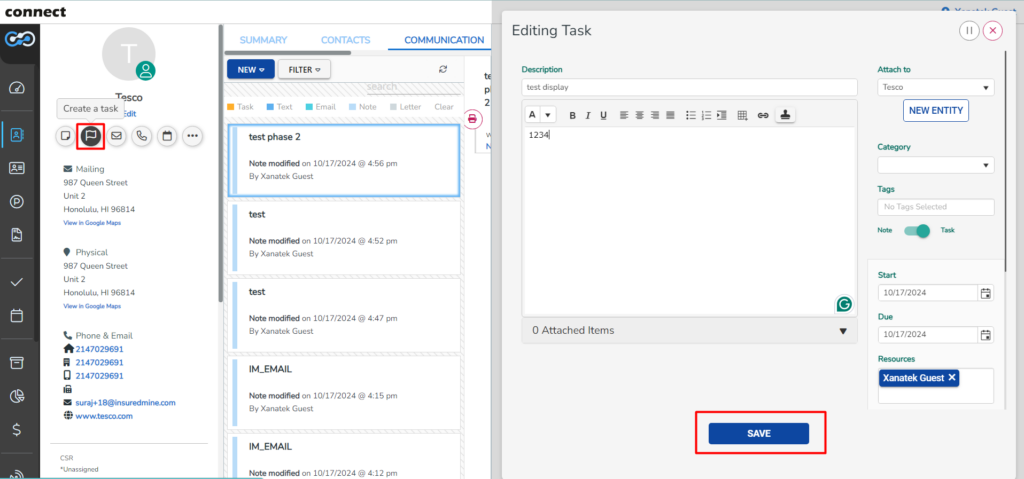Image resolution: width=1024 pixels, height=479 pixels.
Task: Open the FILTER dropdown button
Action: pyautogui.click(x=304, y=69)
